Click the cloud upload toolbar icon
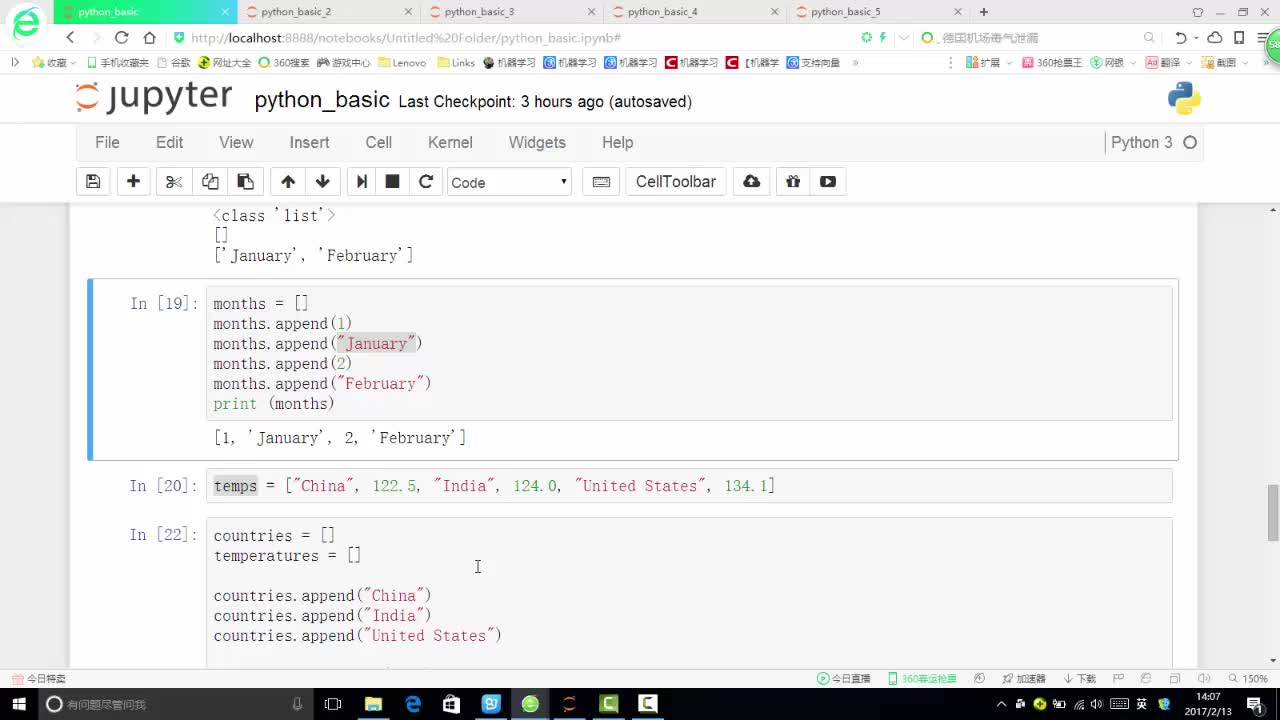The image size is (1280, 720). 752,182
